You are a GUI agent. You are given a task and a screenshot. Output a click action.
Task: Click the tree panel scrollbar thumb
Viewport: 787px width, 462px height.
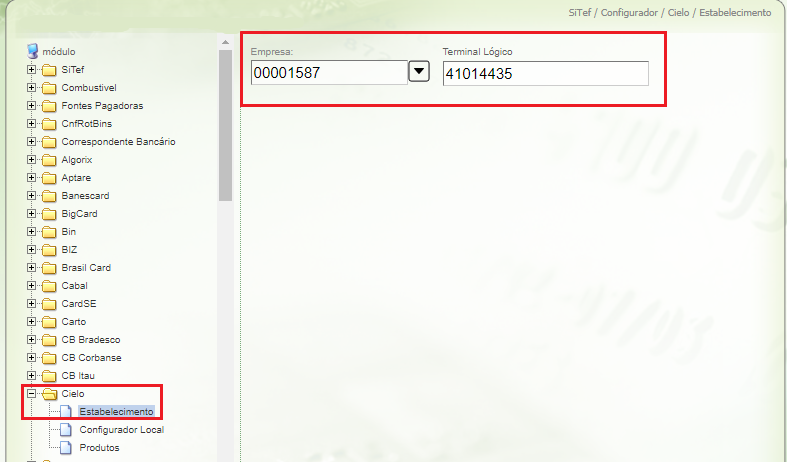point(225,126)
